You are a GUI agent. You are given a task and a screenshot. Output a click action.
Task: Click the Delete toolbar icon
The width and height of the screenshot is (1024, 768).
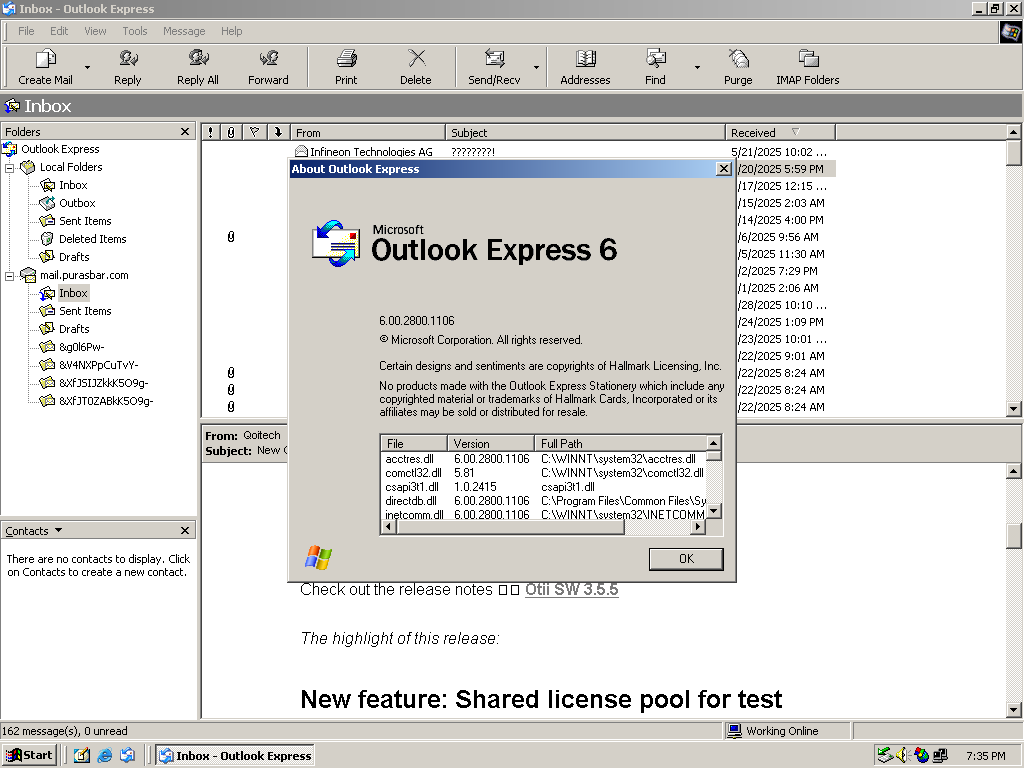coord(416,59)
